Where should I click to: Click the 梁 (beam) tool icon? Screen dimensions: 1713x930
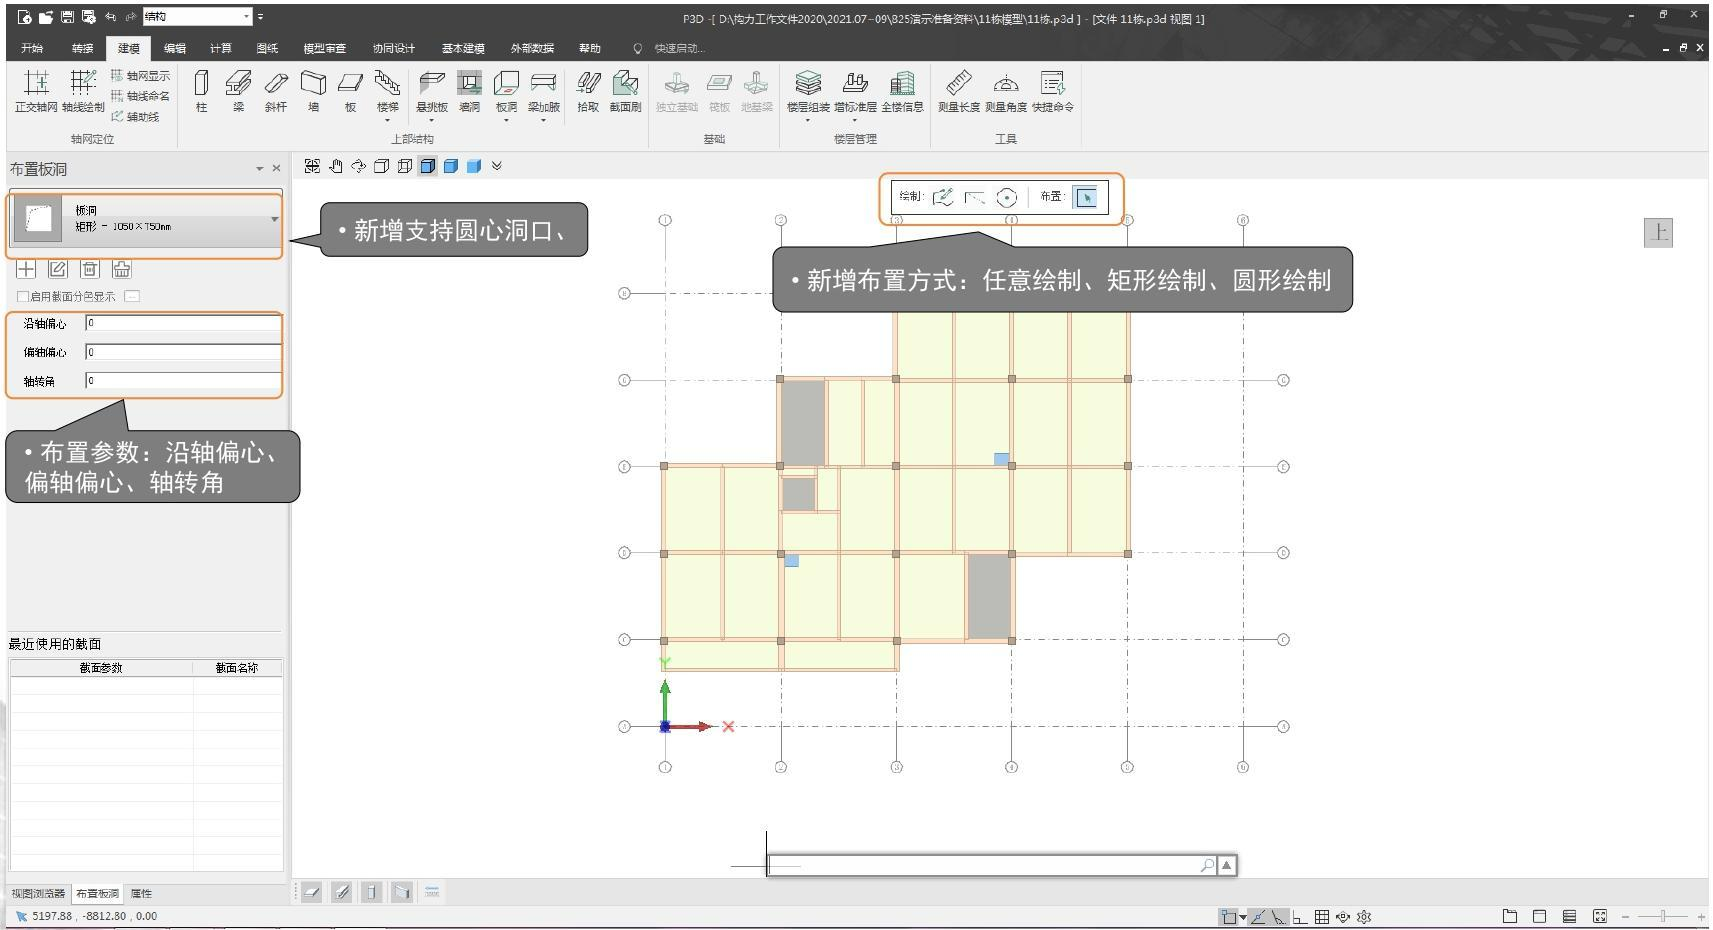(x=238, y=91)
